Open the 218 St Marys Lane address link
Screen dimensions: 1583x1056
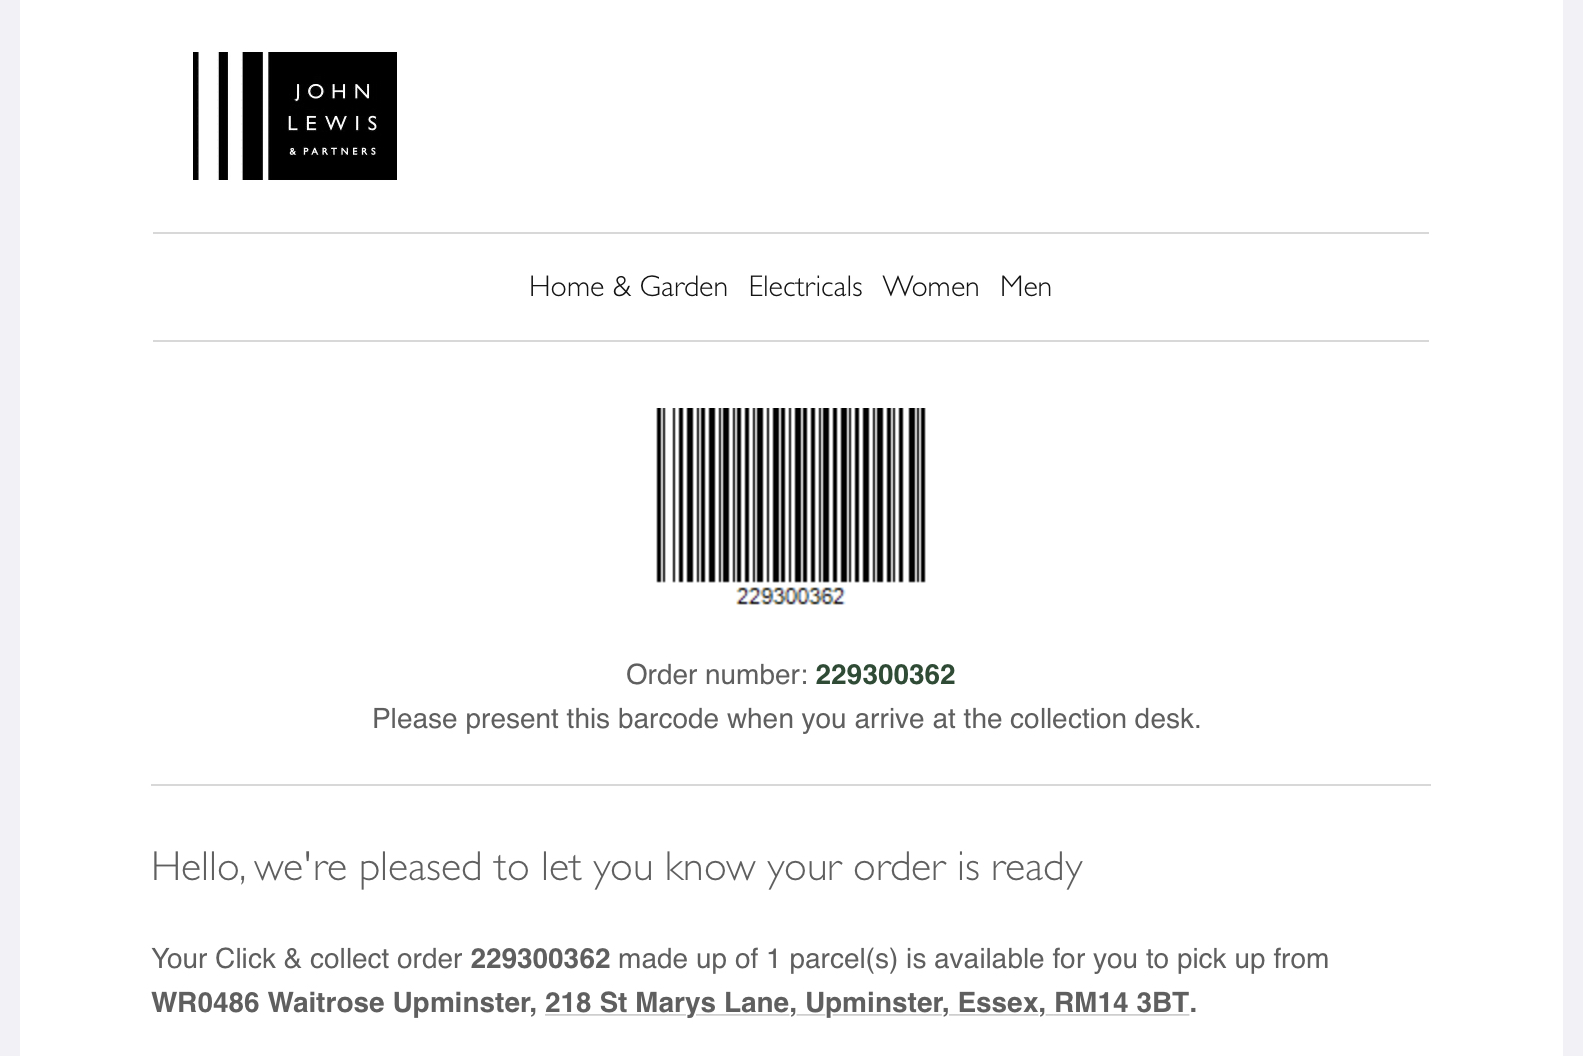[x=668, y=1003]
